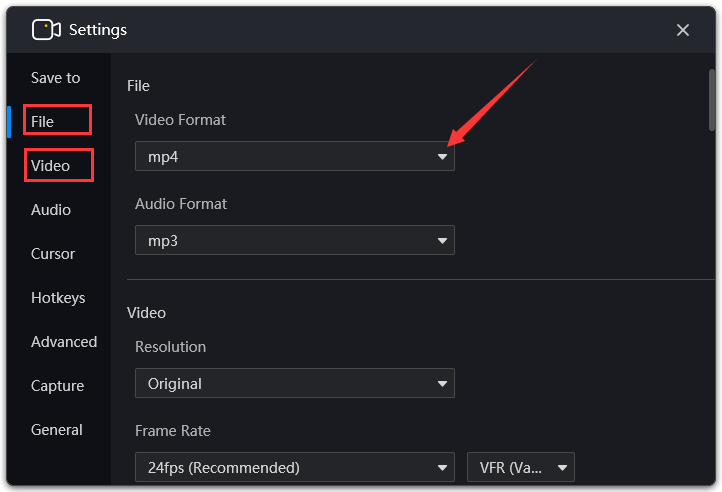Open the Video Format mp4 dropdown

pyautogui.click(x=295, y=156)
